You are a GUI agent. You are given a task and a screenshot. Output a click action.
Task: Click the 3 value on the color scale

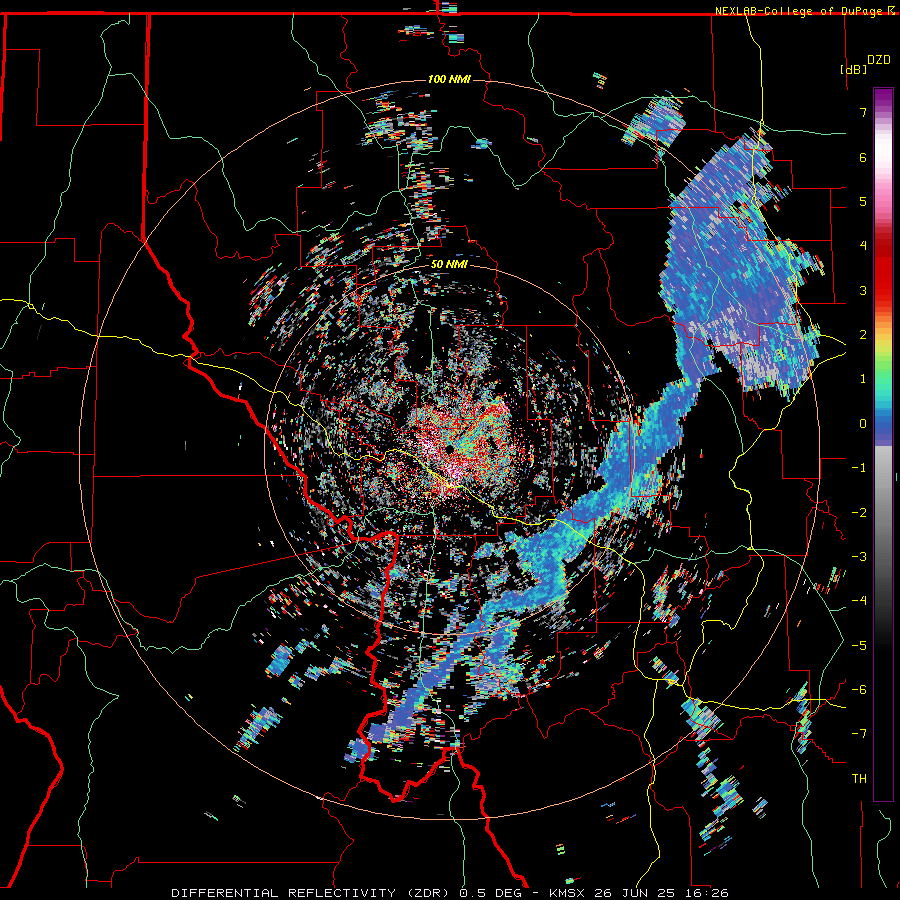click(863, 290)
